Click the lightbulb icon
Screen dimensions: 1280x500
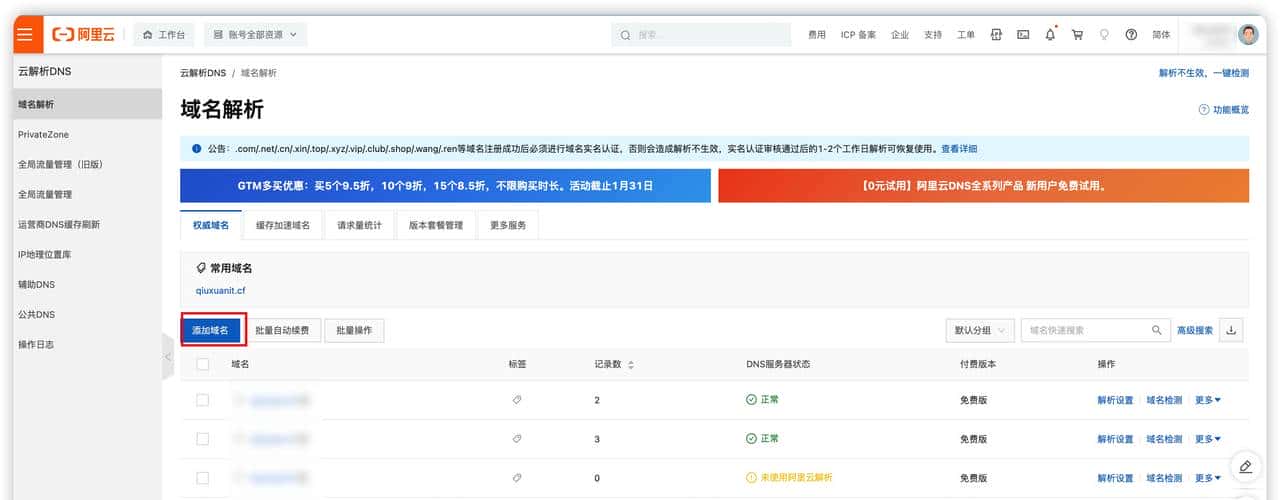point(1104,34)
